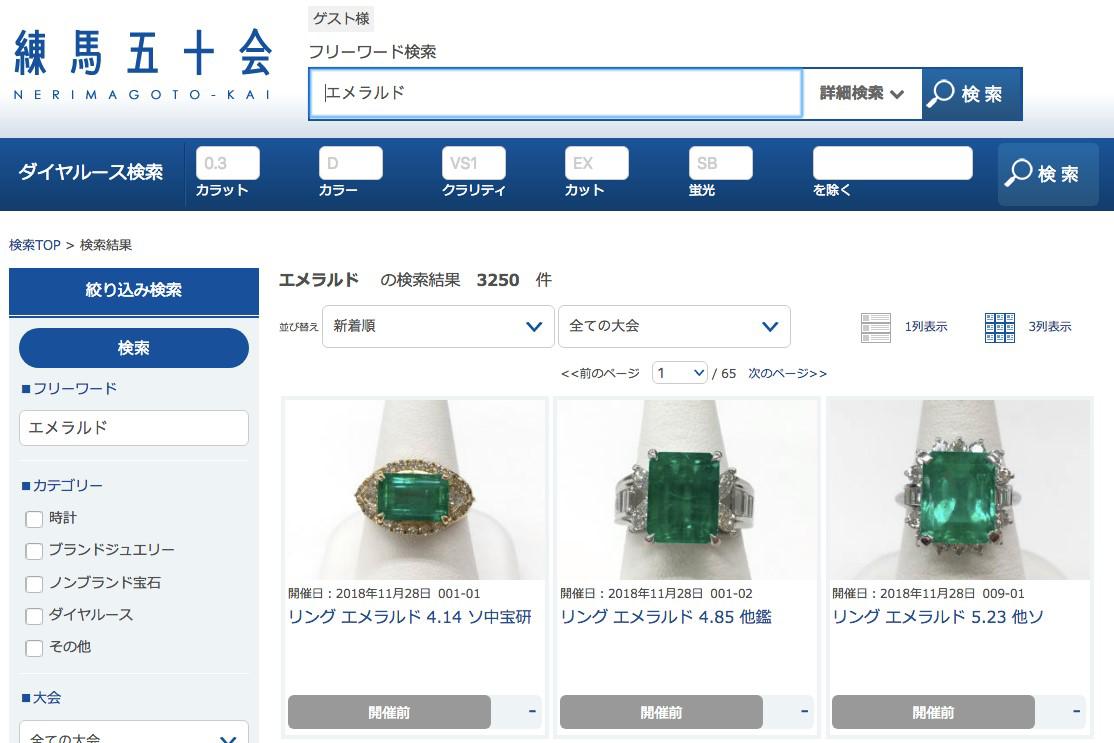This screenshot has height=743, width=1114.
Task: Switch to 3列表示 grid view icon
Action: tap(1000, 327)
